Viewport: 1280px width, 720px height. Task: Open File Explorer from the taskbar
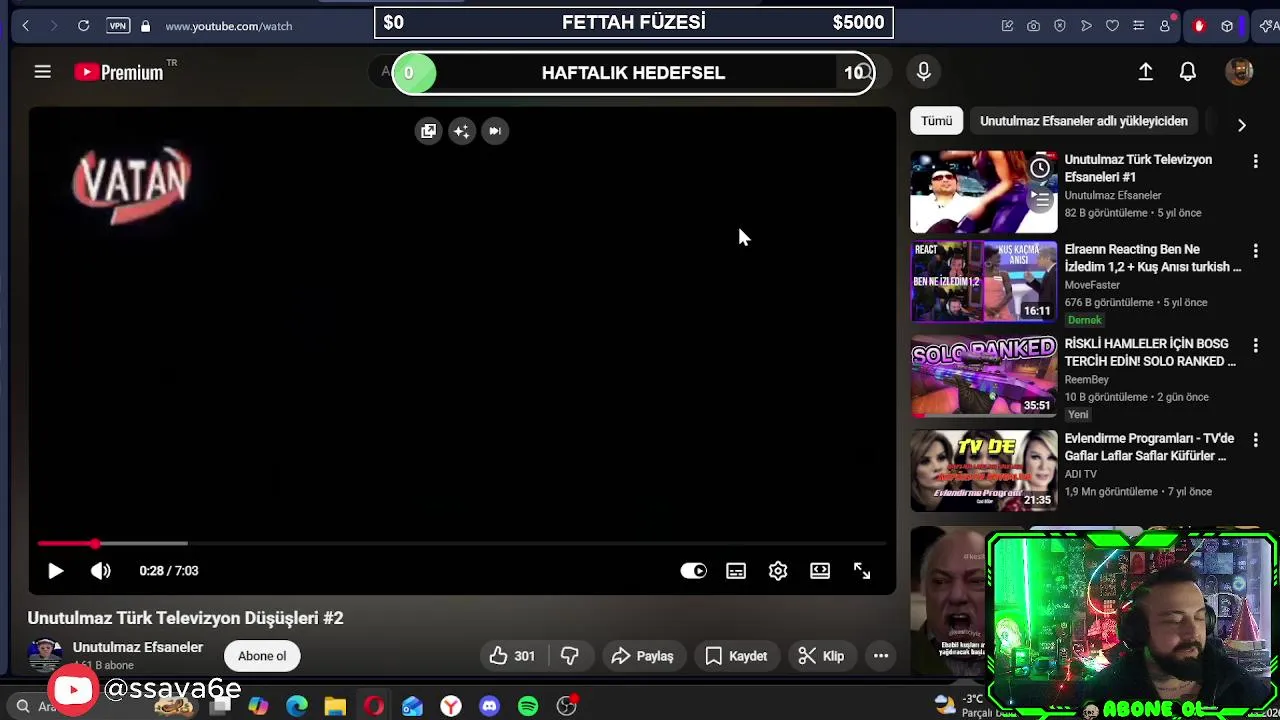[335, 706]
